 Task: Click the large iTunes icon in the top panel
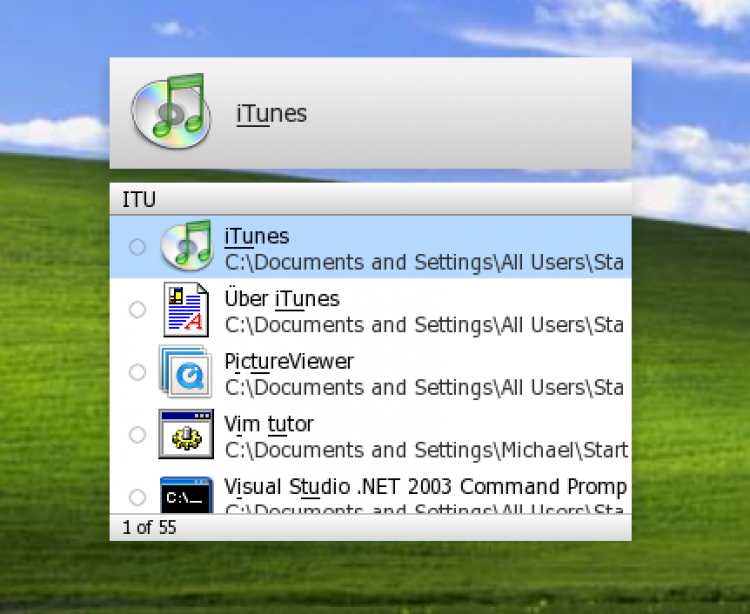[171, 111]
